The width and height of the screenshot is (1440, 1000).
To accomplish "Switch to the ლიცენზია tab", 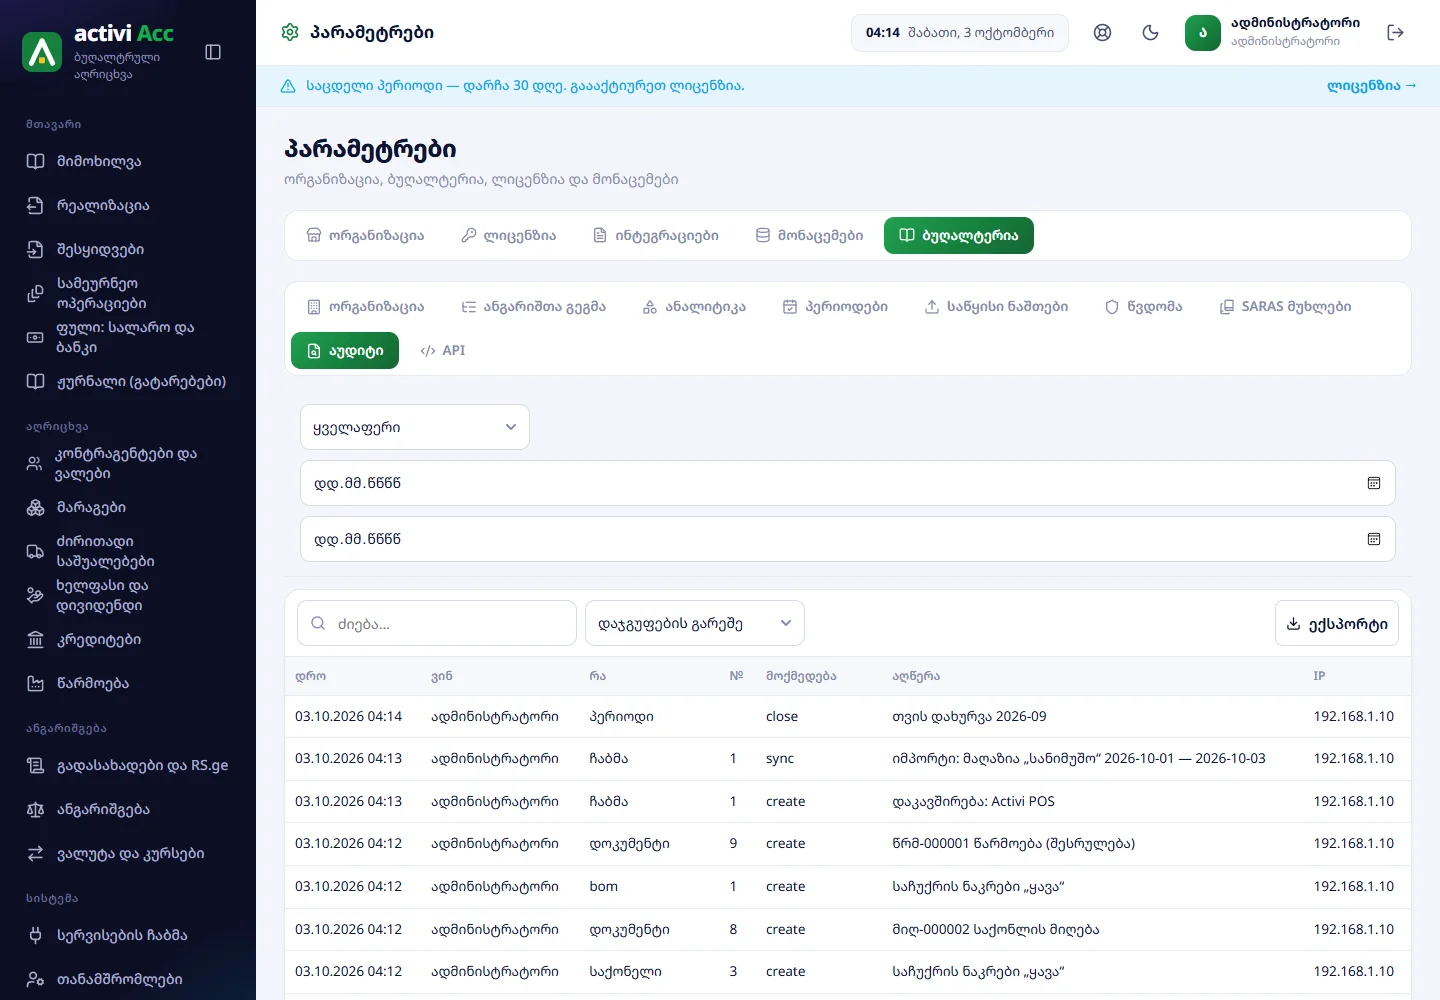I will click(x=509, y=236).
